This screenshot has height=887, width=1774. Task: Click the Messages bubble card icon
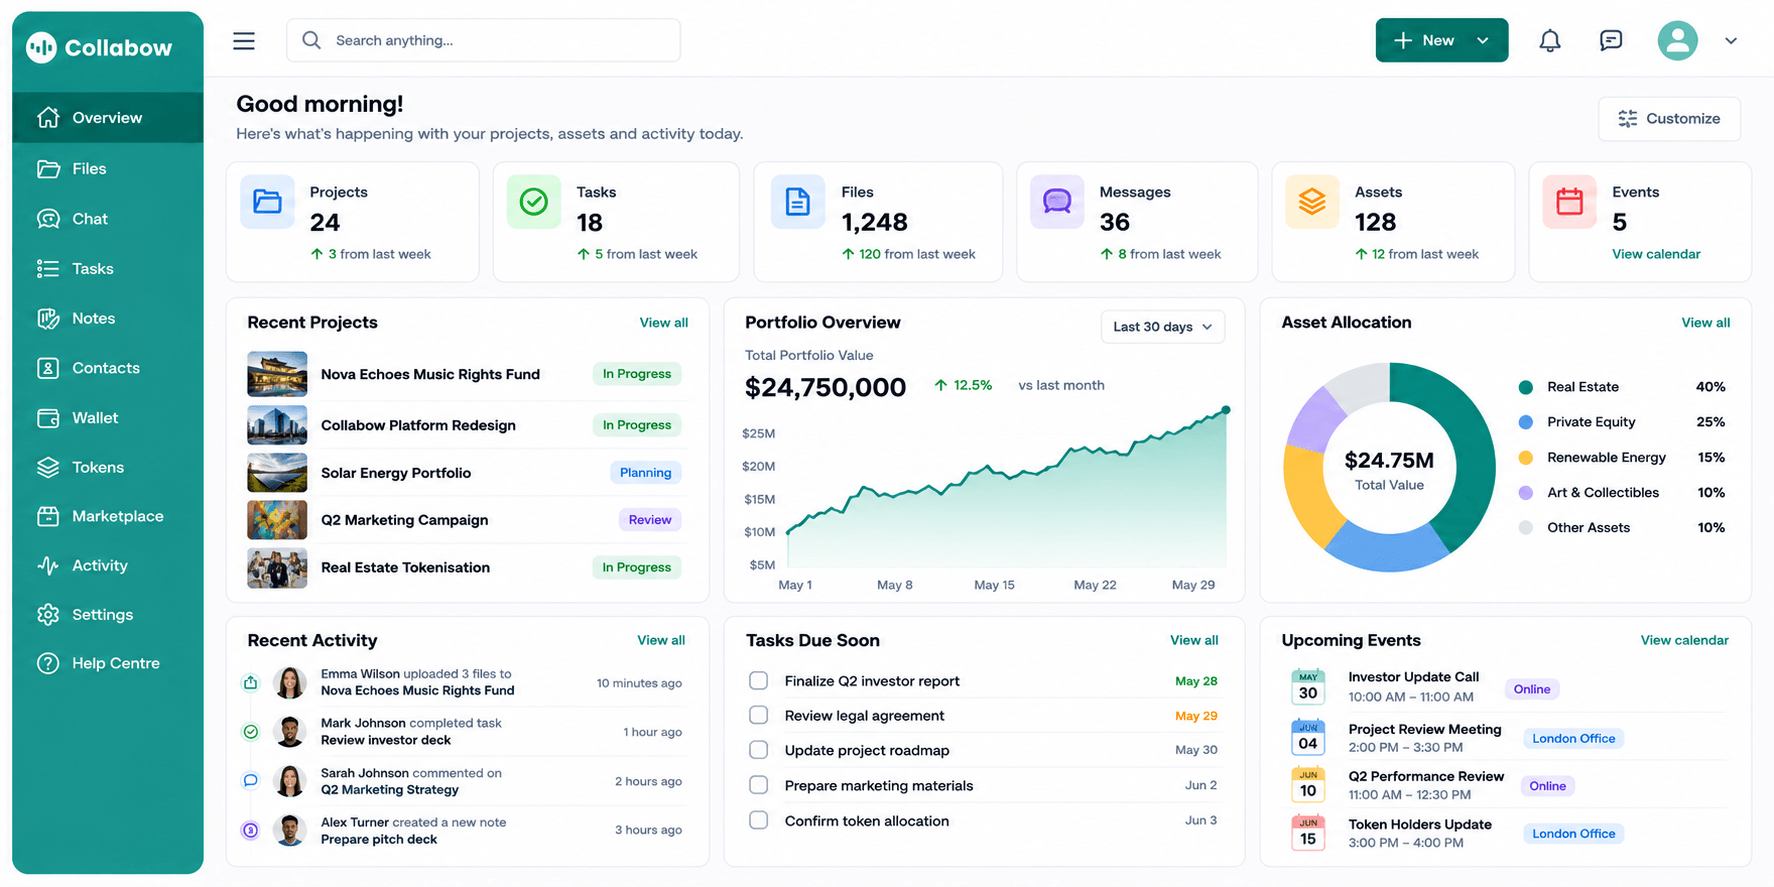[1057, 201]
